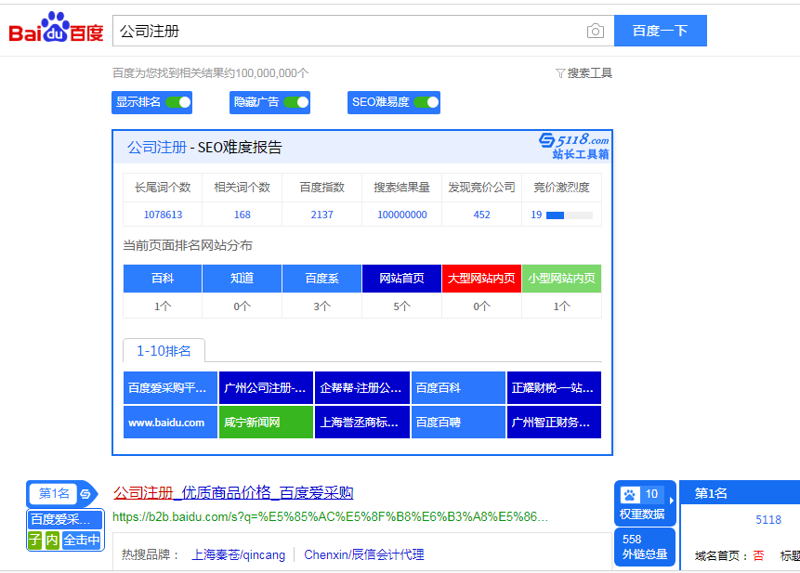
Task: Open brand link 上海秦苍/qincang
Action: 238,555
